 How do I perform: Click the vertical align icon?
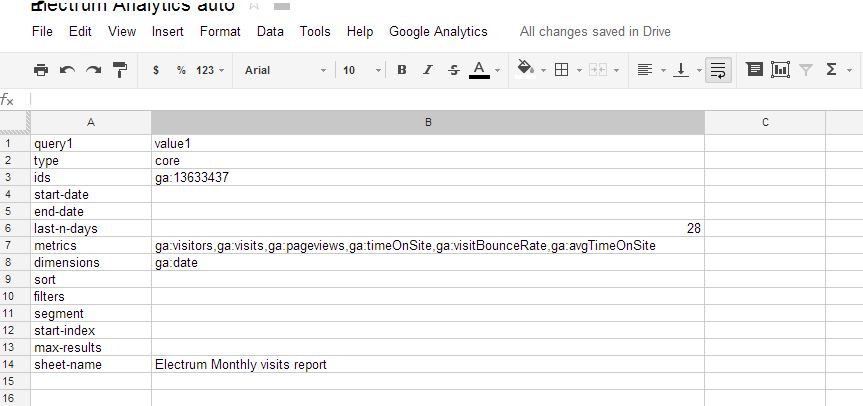coord(681,70)
